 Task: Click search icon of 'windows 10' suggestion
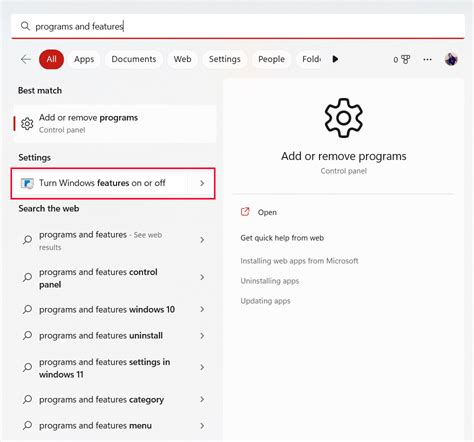point(27,309)
